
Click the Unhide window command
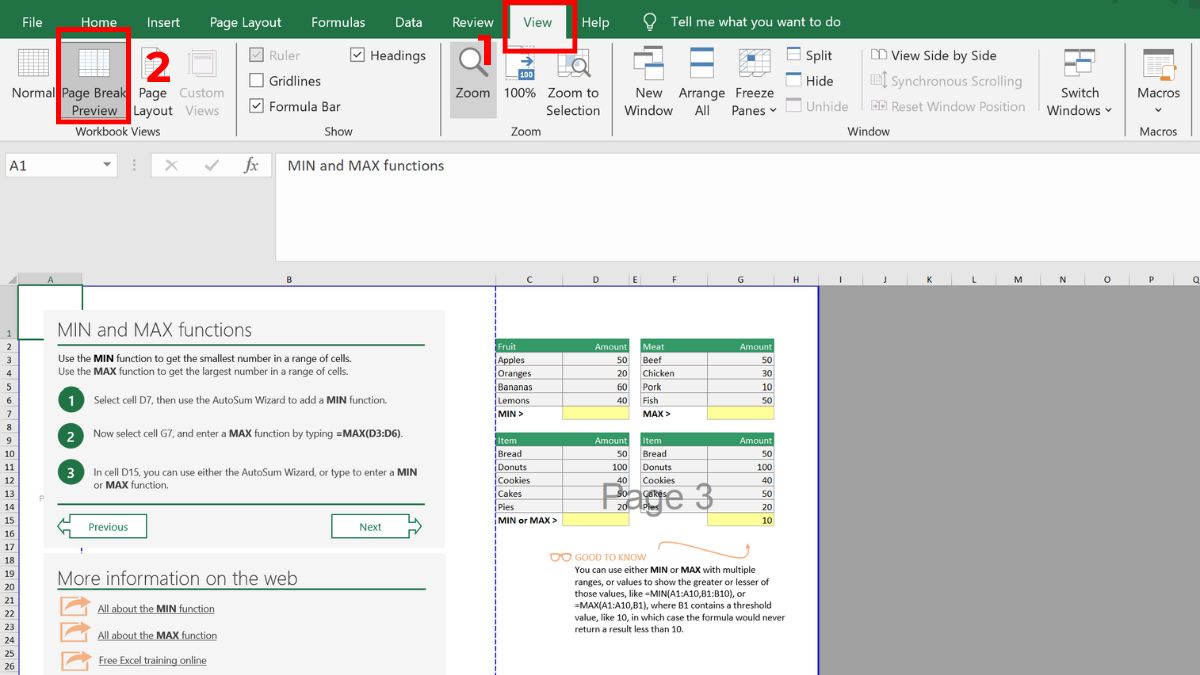(817, 106)
